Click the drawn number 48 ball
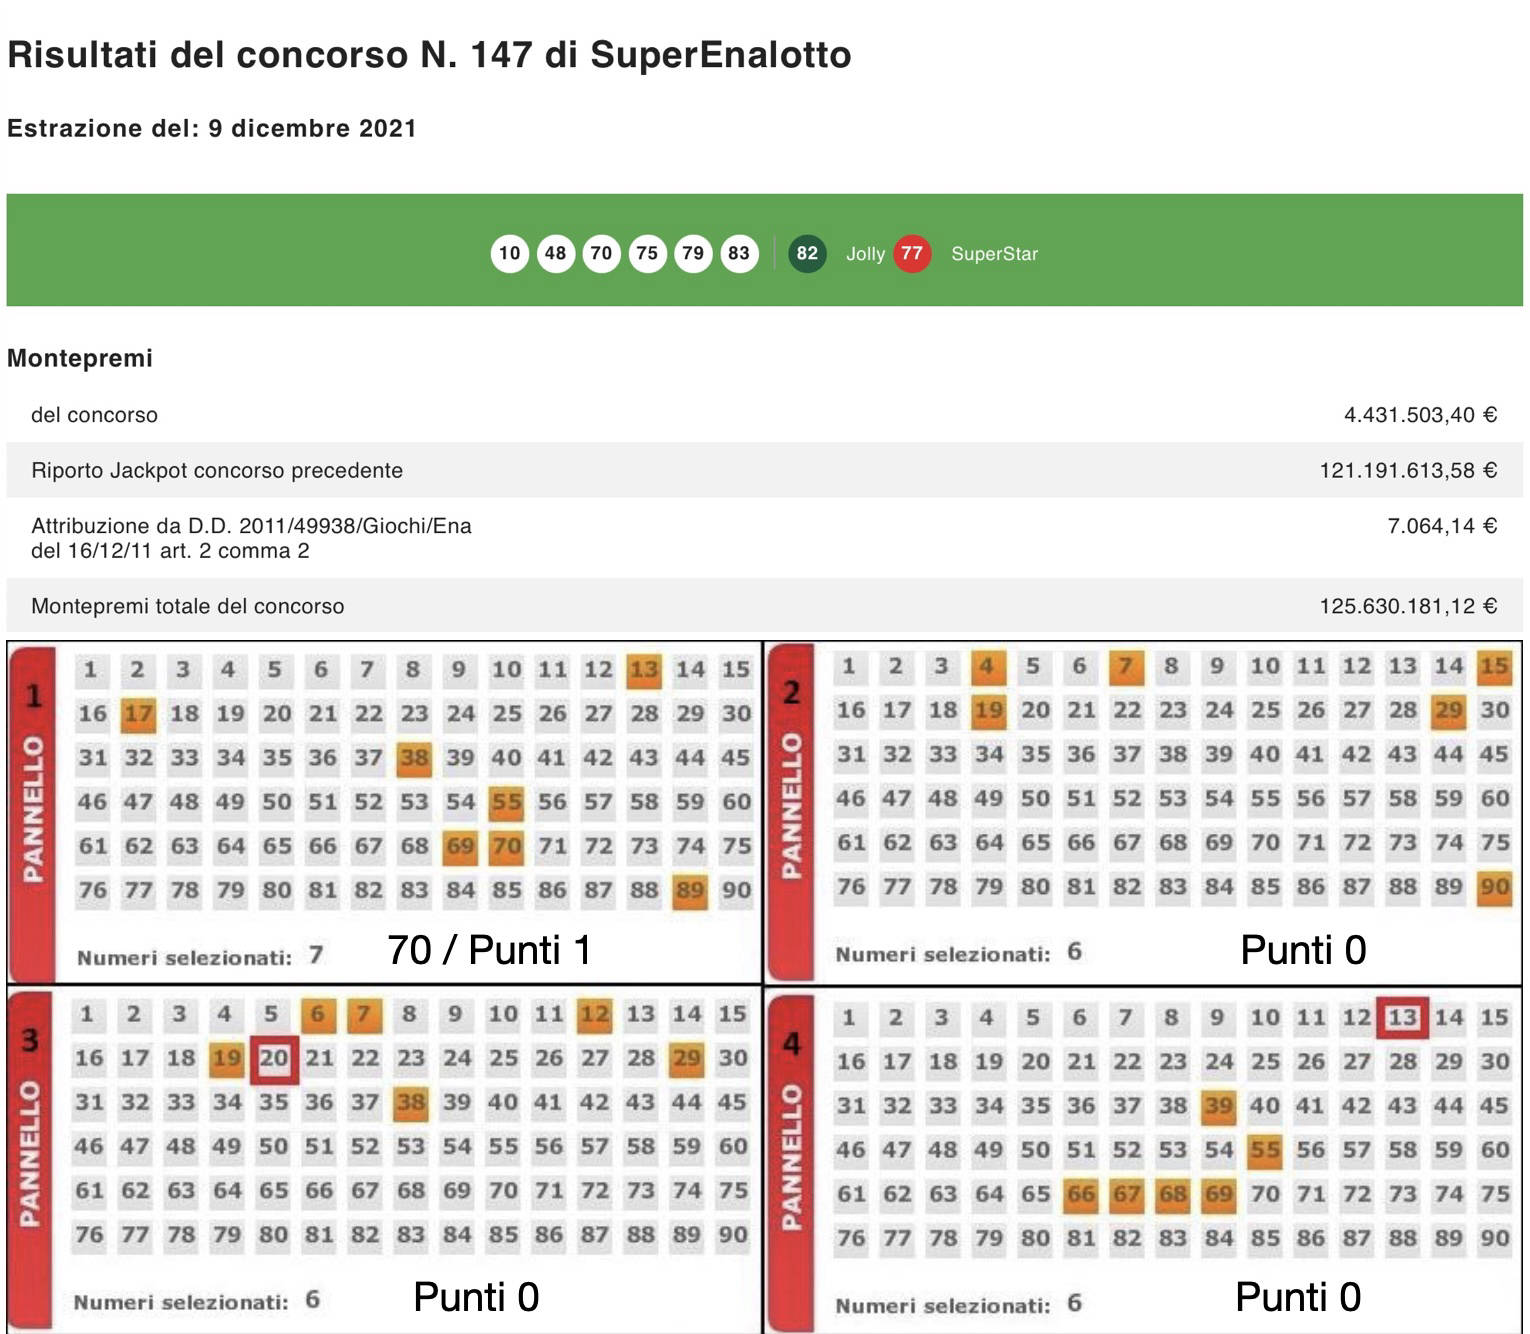Screen dimensions: 1530x1334 point(555,253)
